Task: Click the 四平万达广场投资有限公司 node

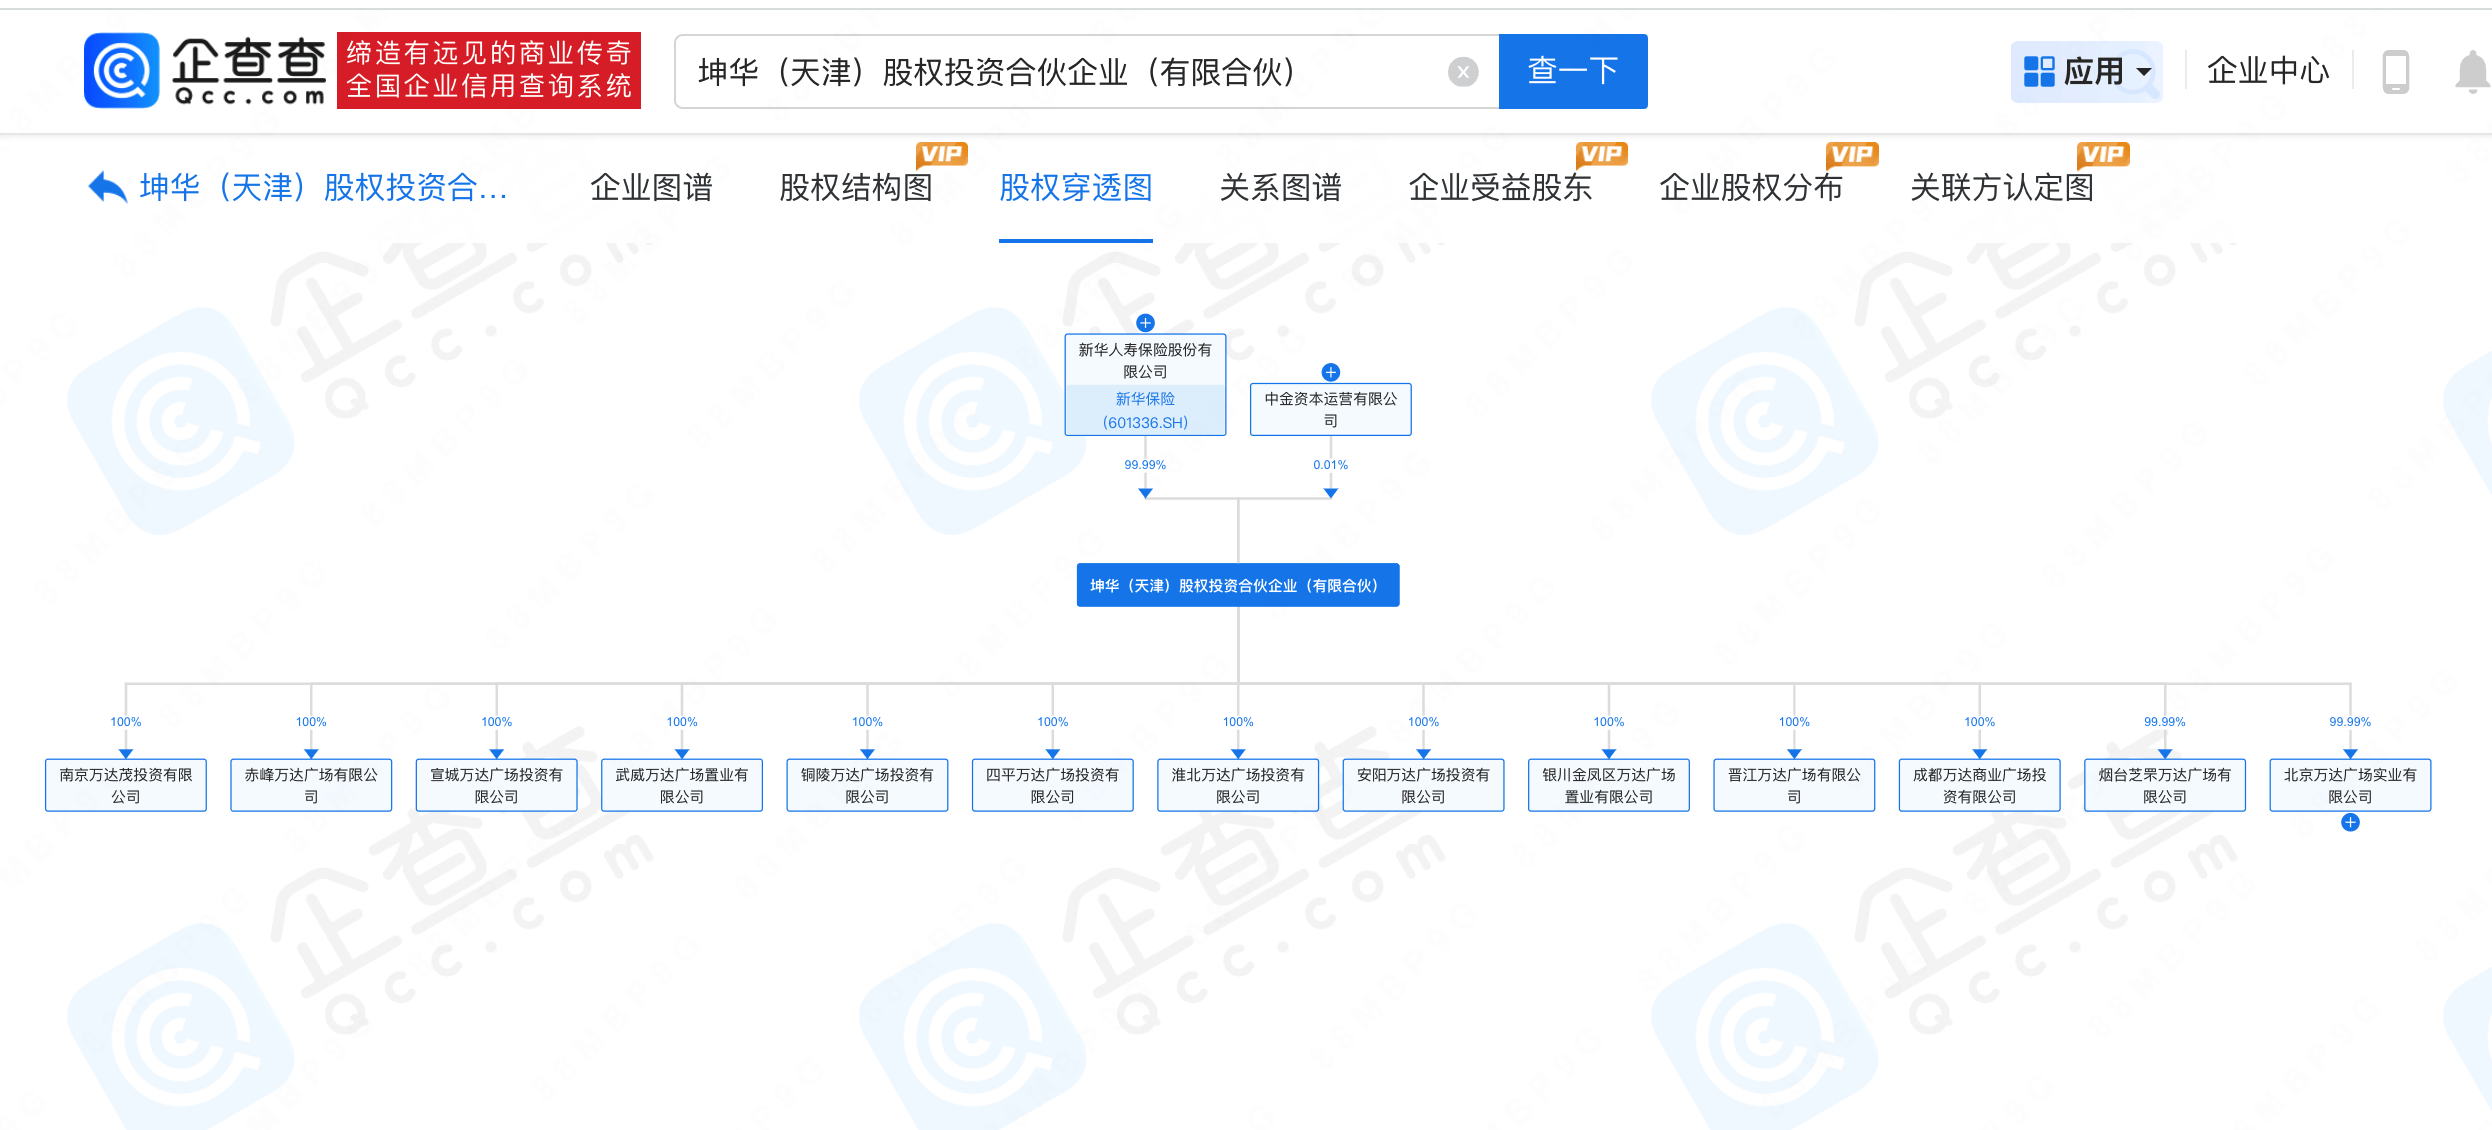Action: [1052, 785]
